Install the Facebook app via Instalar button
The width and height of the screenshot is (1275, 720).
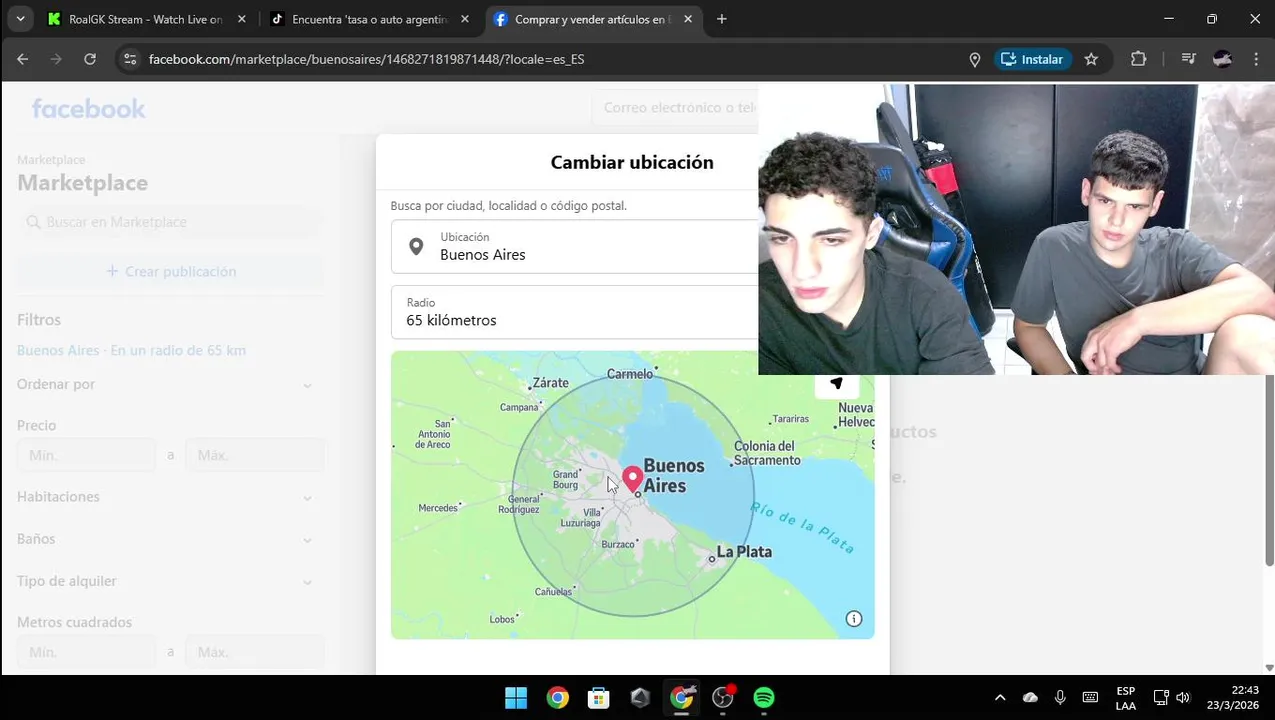coord(1033,60)
